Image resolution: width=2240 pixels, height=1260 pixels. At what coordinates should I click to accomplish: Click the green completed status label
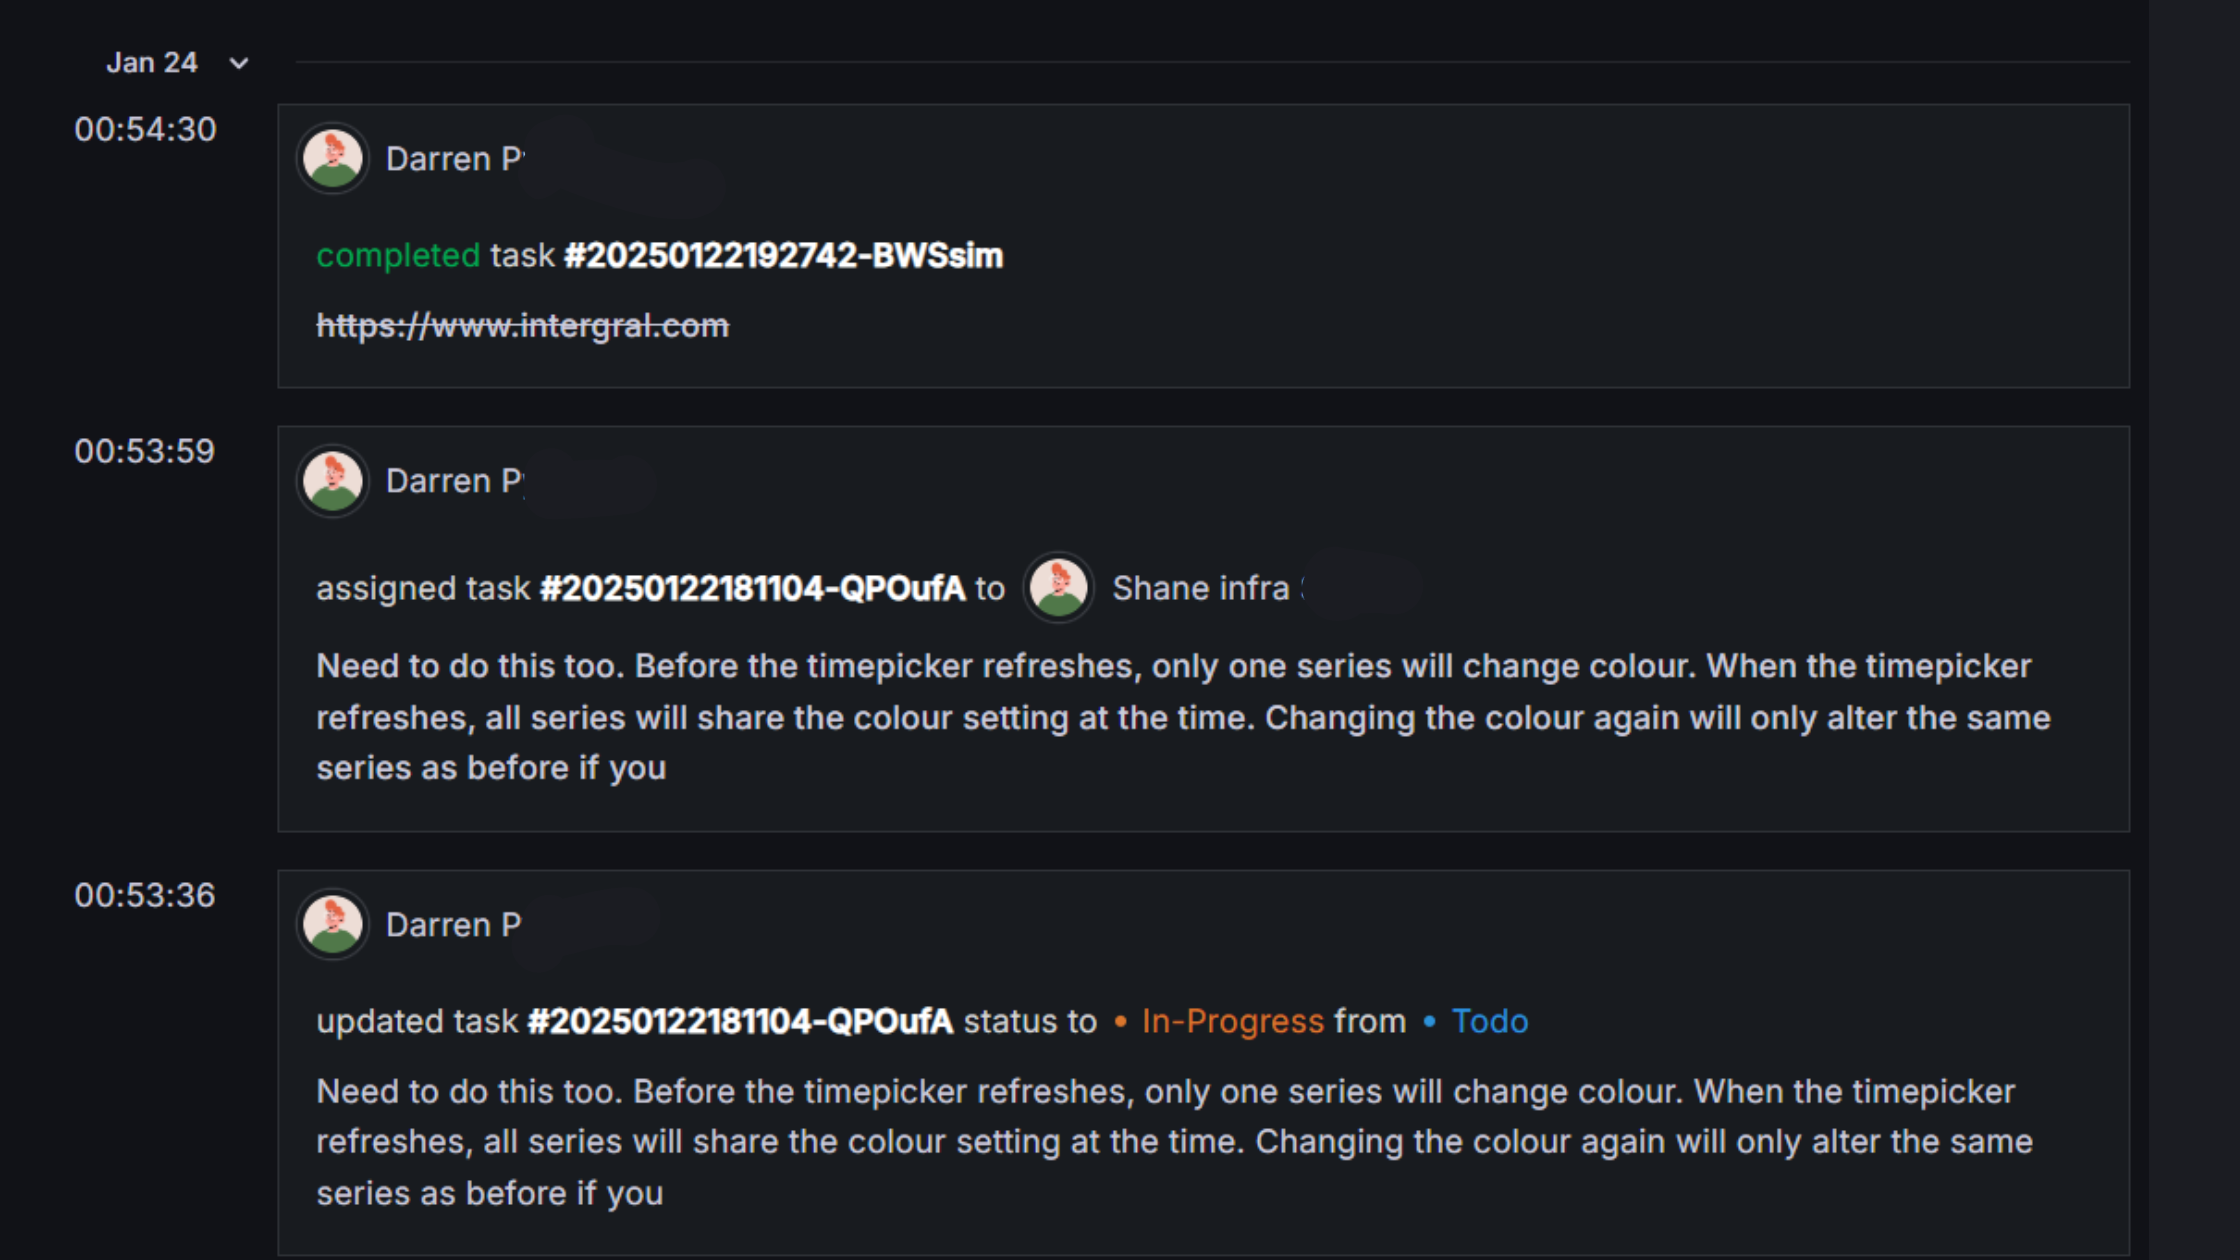tap(397, 256)
